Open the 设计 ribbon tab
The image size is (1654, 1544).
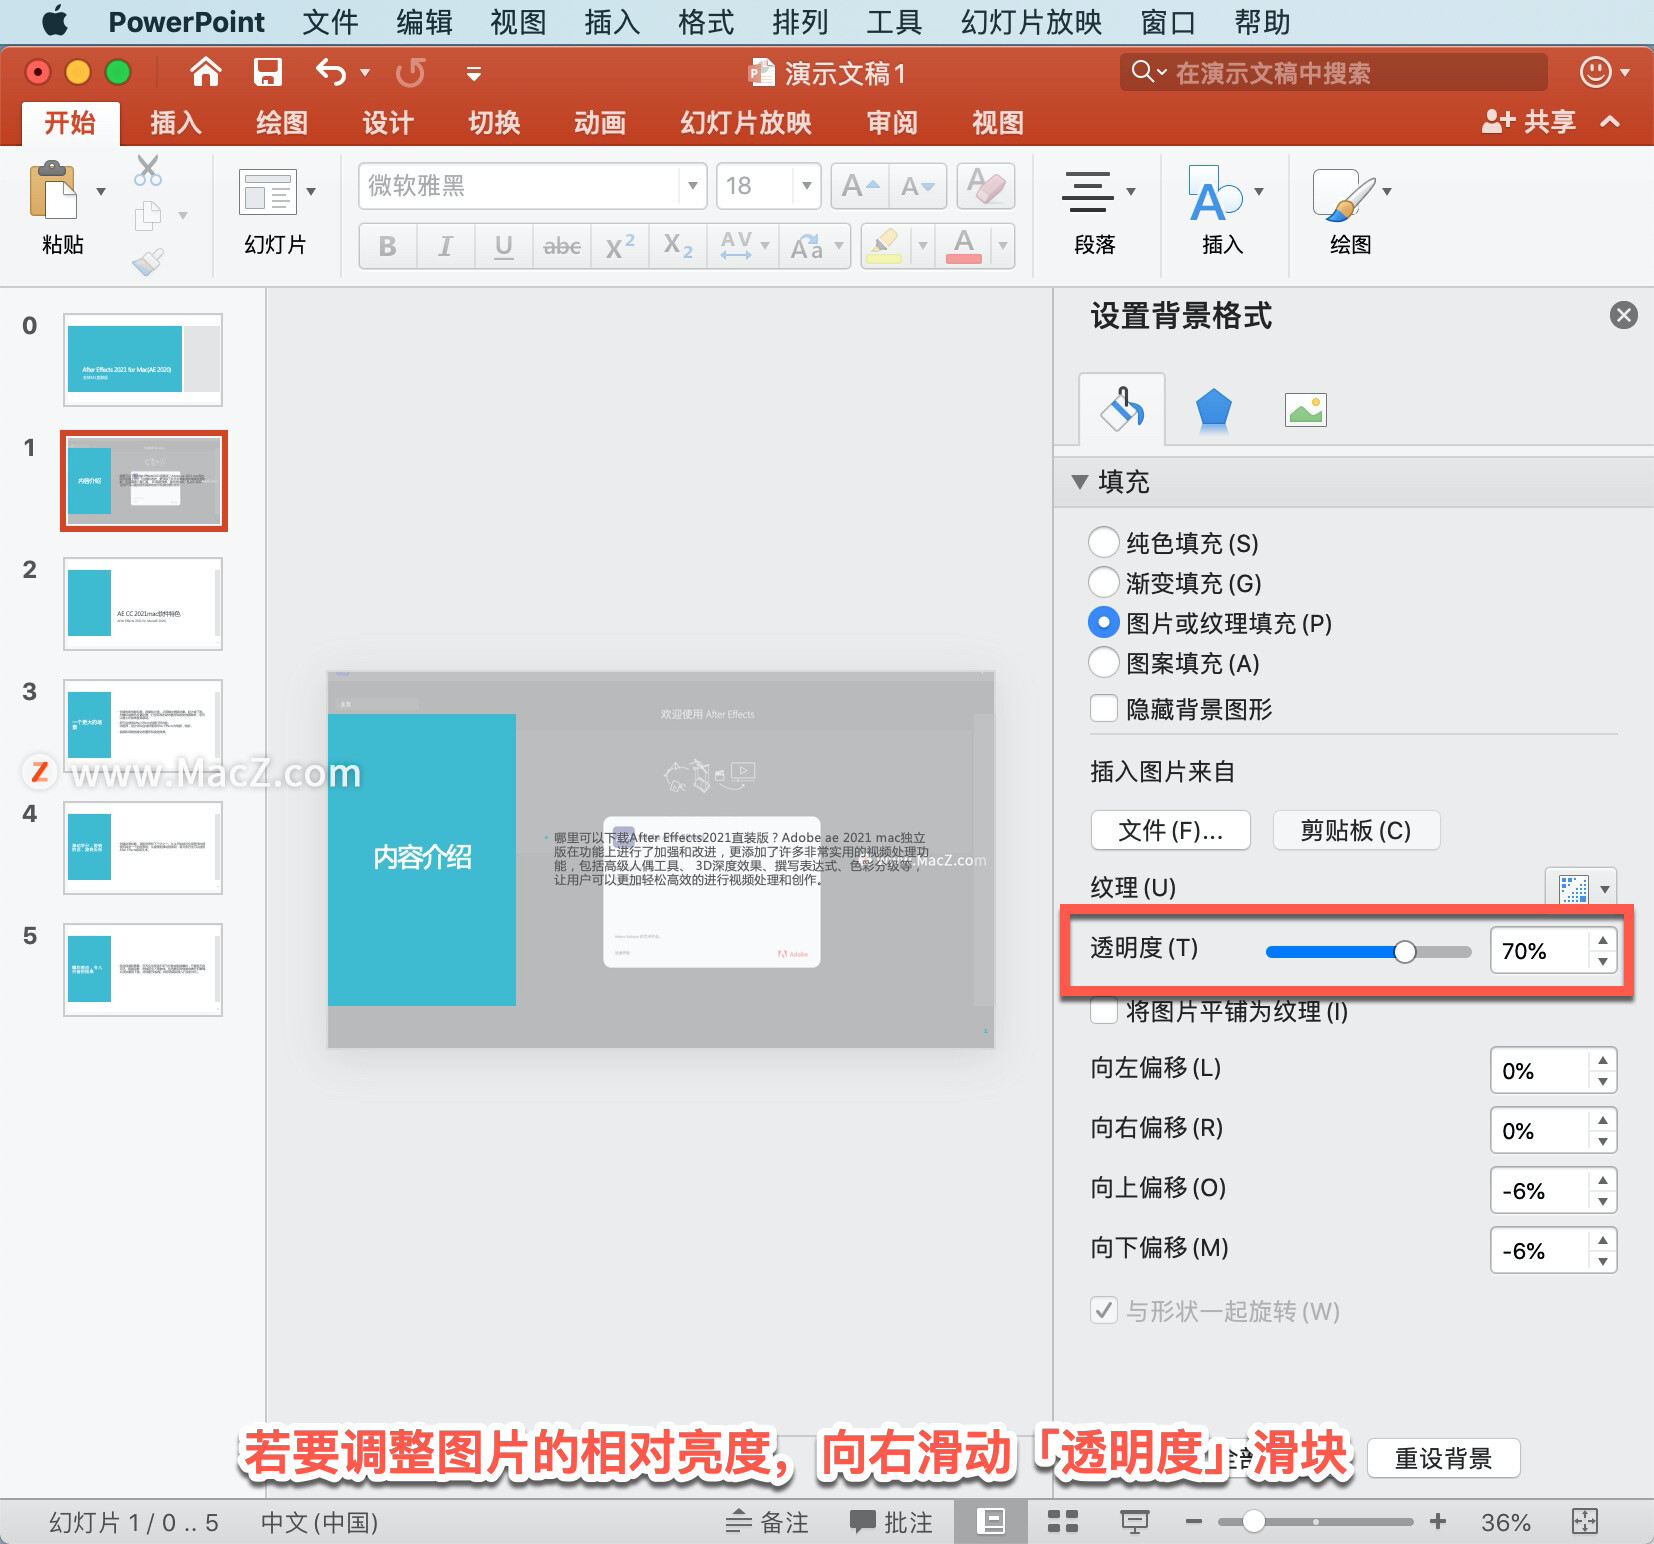pyautogui.click(x=388, y=122)
